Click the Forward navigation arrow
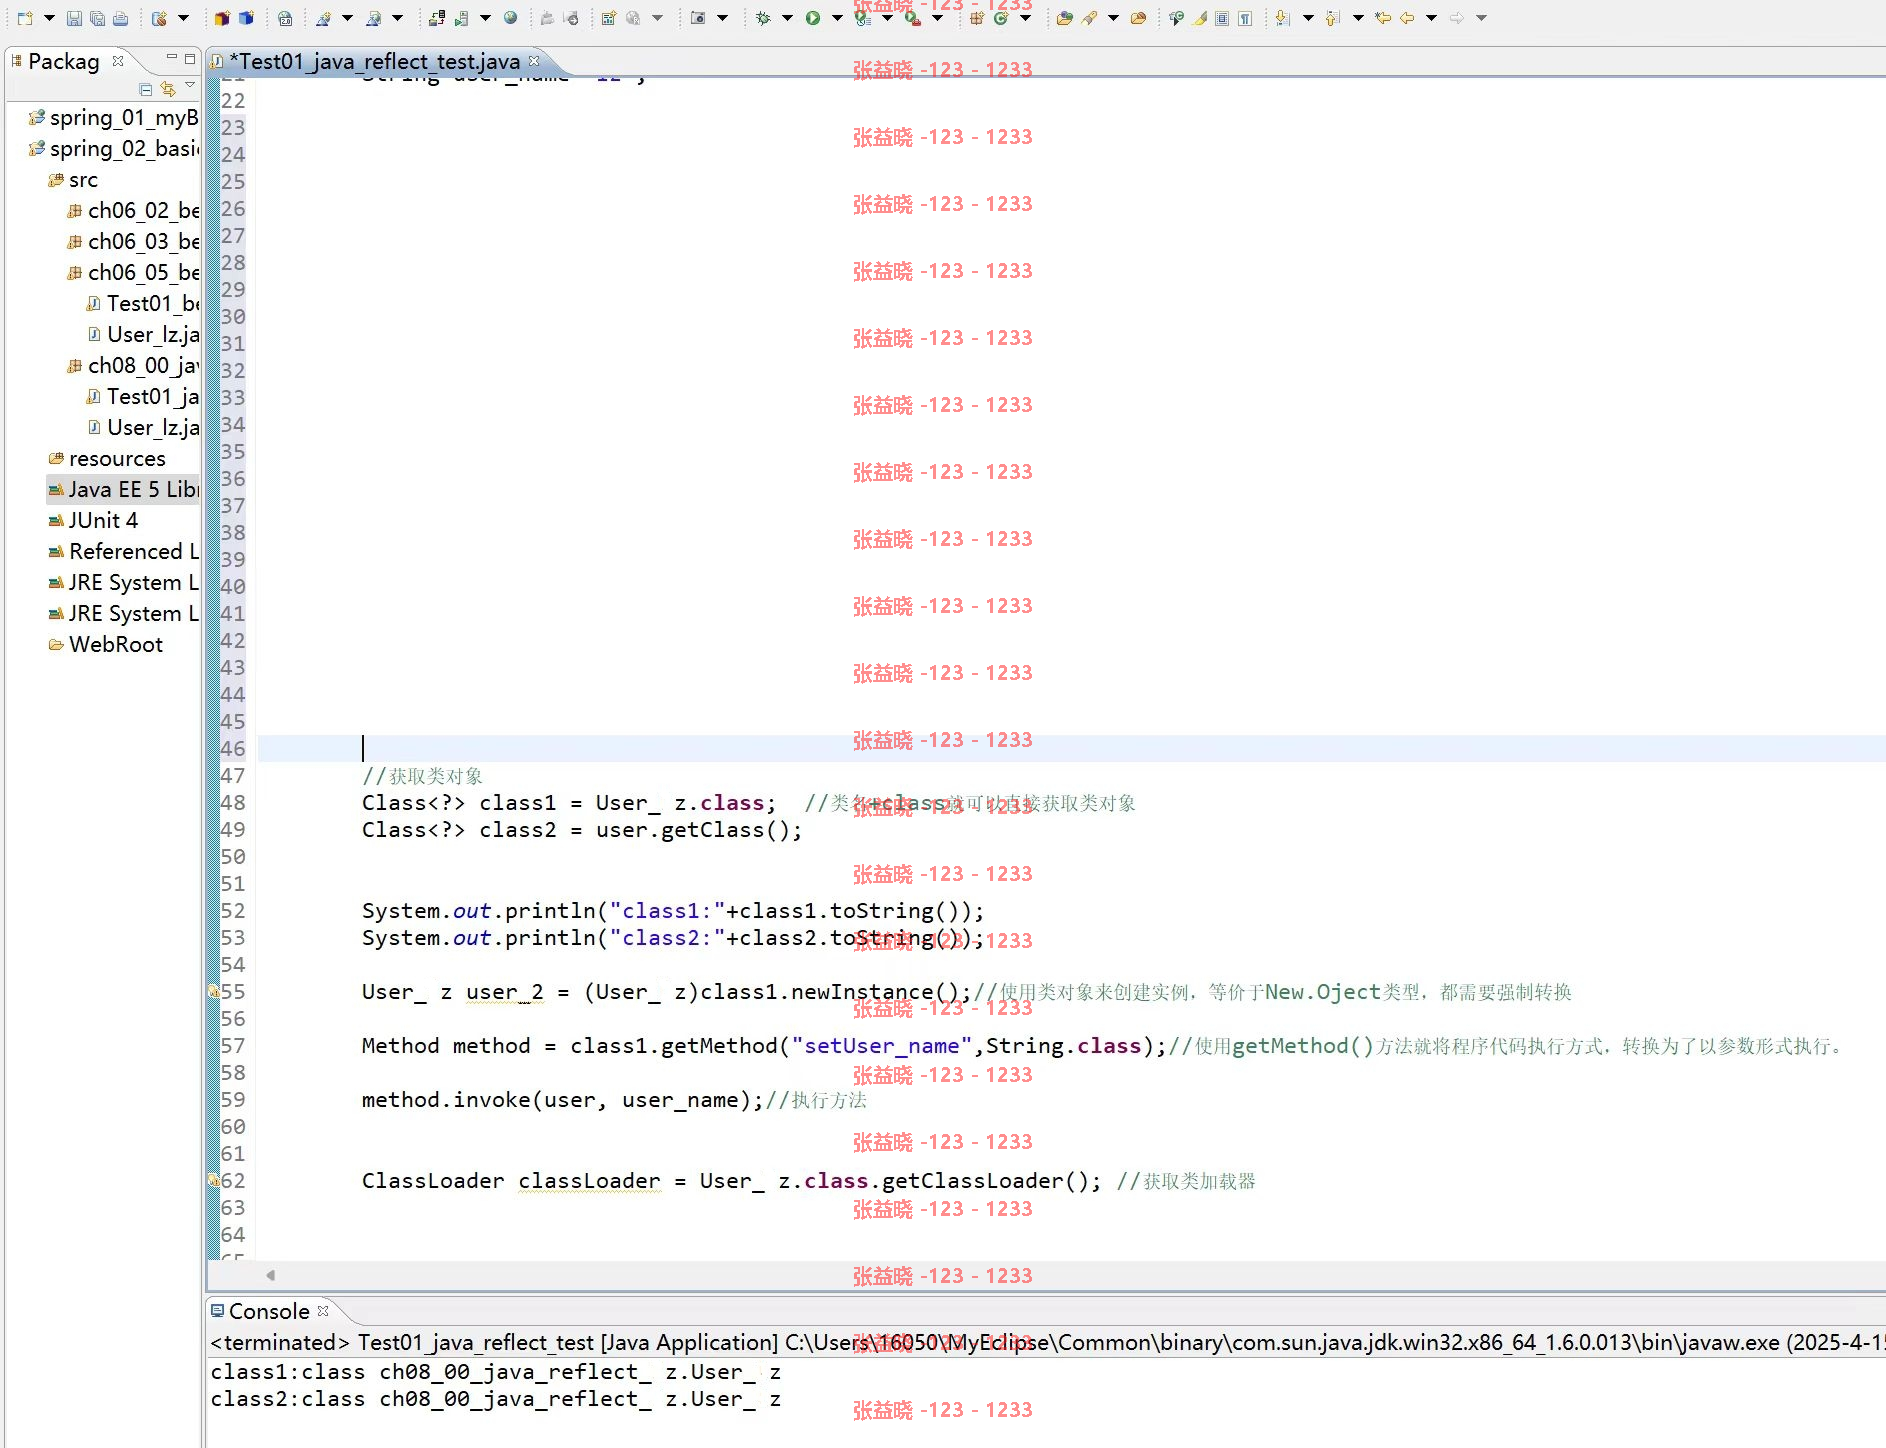 pyautogui.click(x=1457, y=18)
